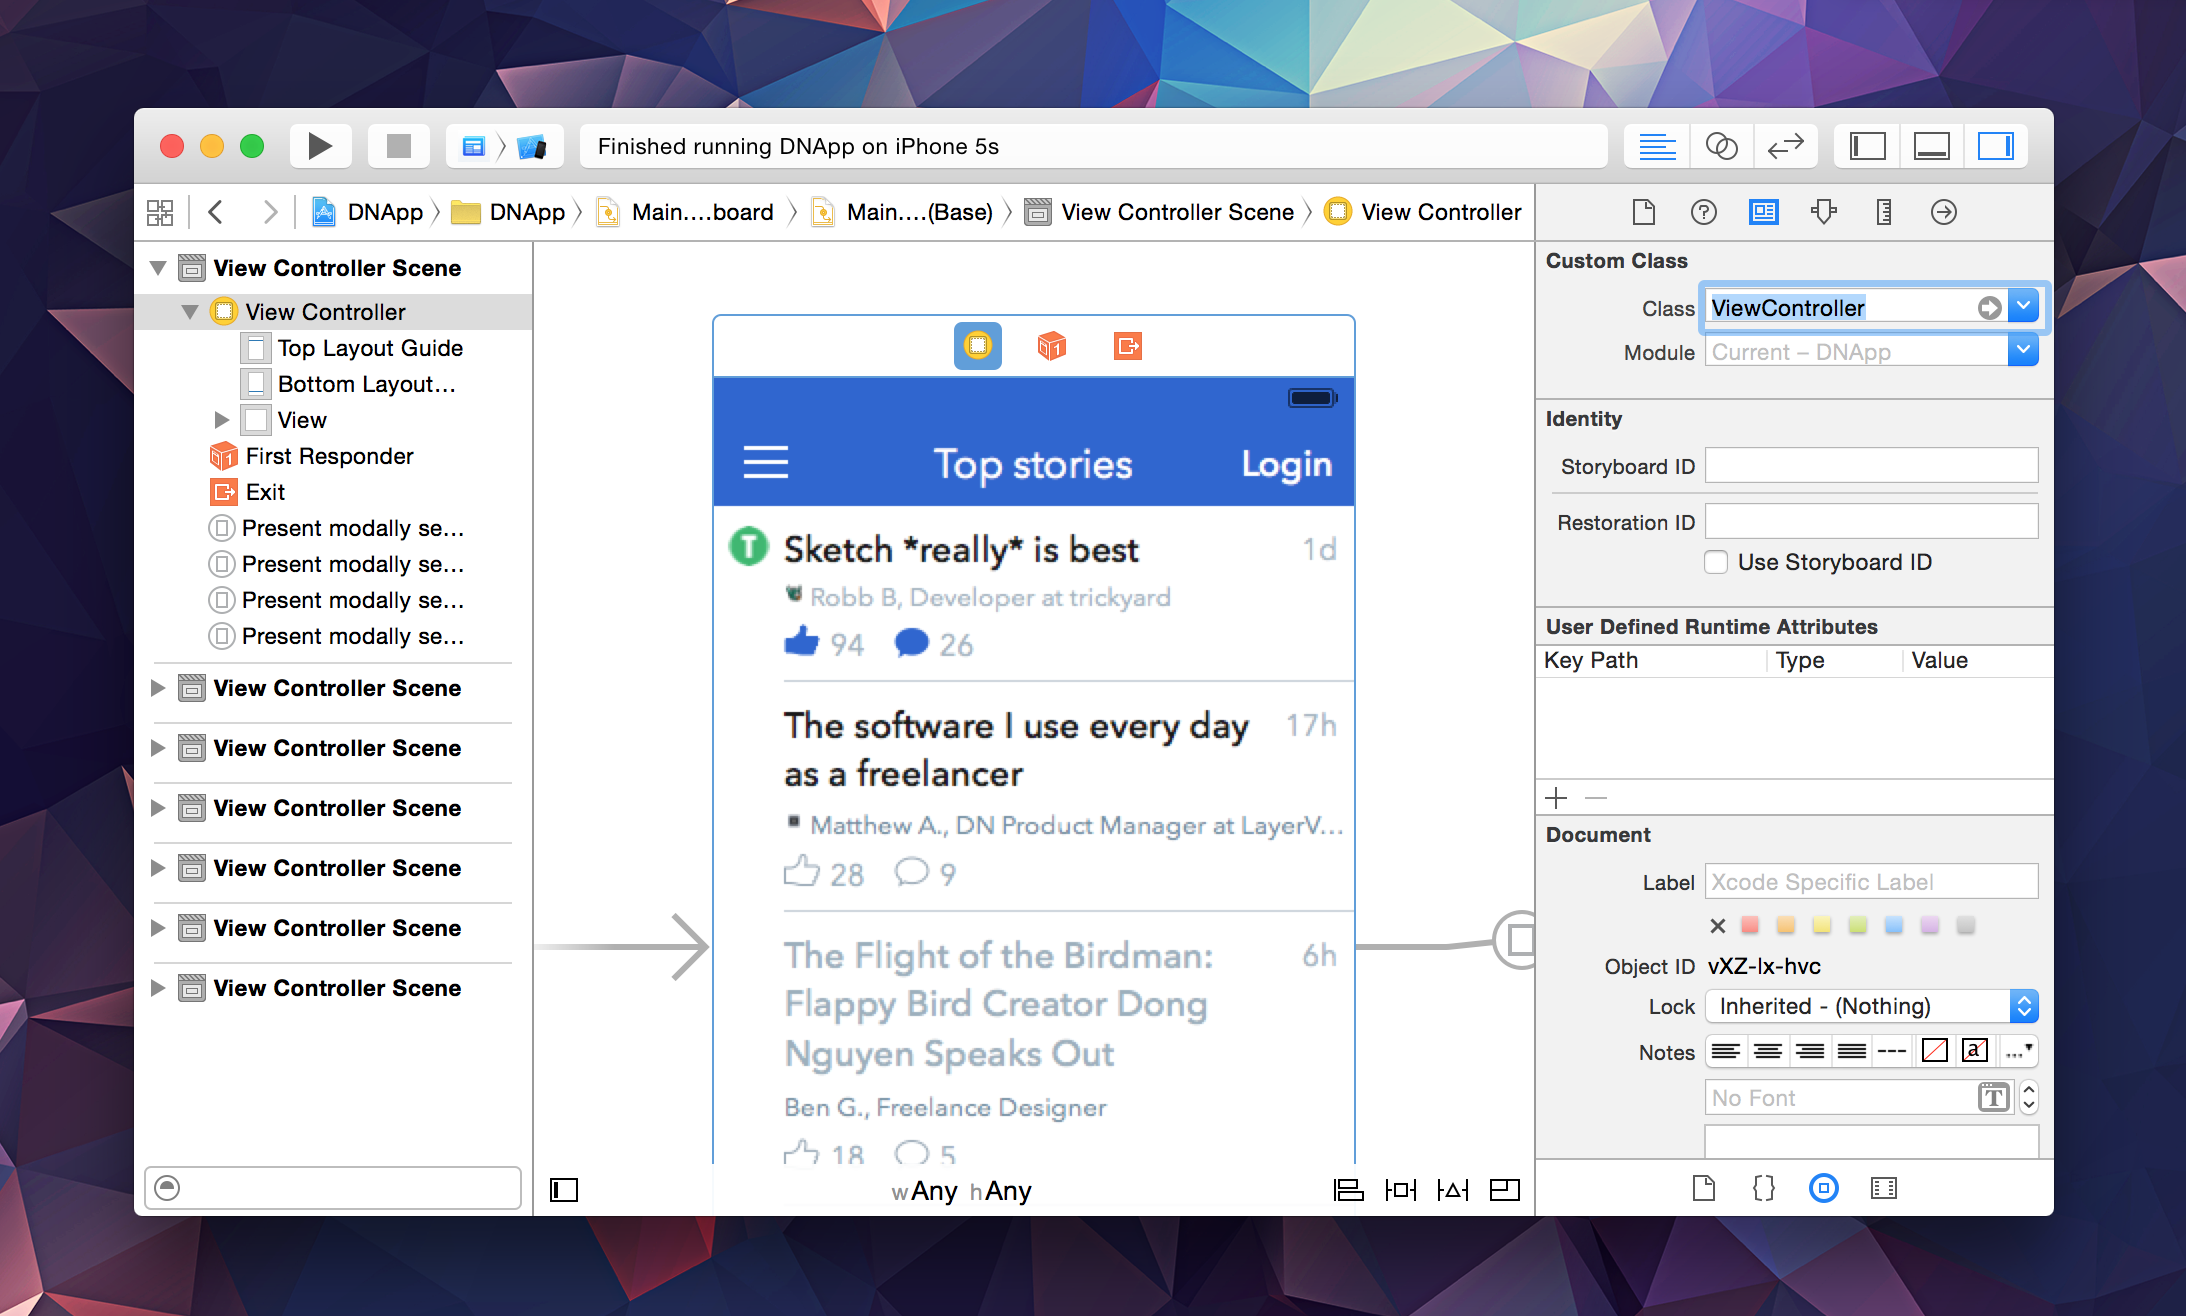This screenshot has height=1316, width=2186.
Task: Choose the yellow label color
Action: click(x=1822, y=926)
